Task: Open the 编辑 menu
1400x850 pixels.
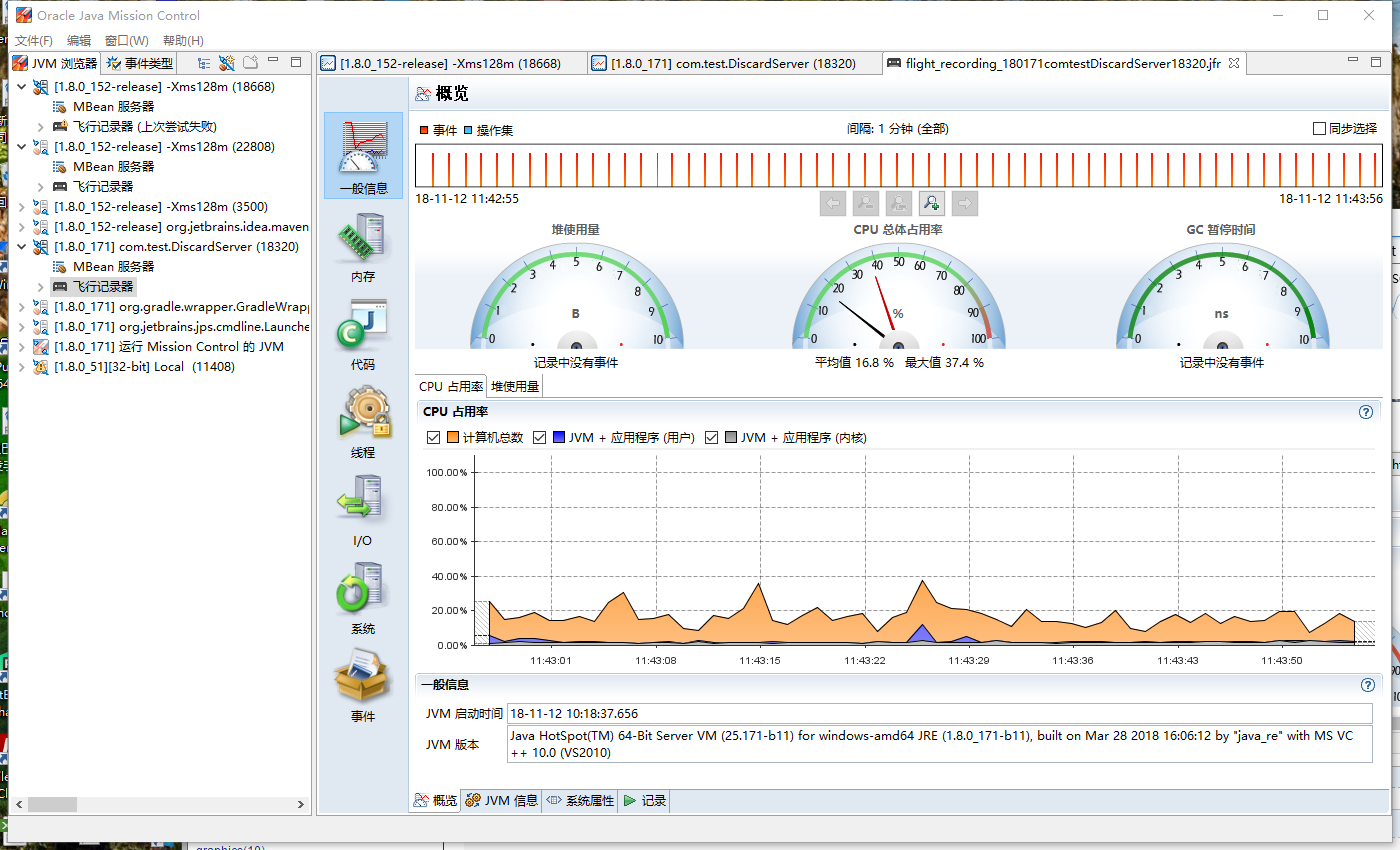Action: click(79, 41)
